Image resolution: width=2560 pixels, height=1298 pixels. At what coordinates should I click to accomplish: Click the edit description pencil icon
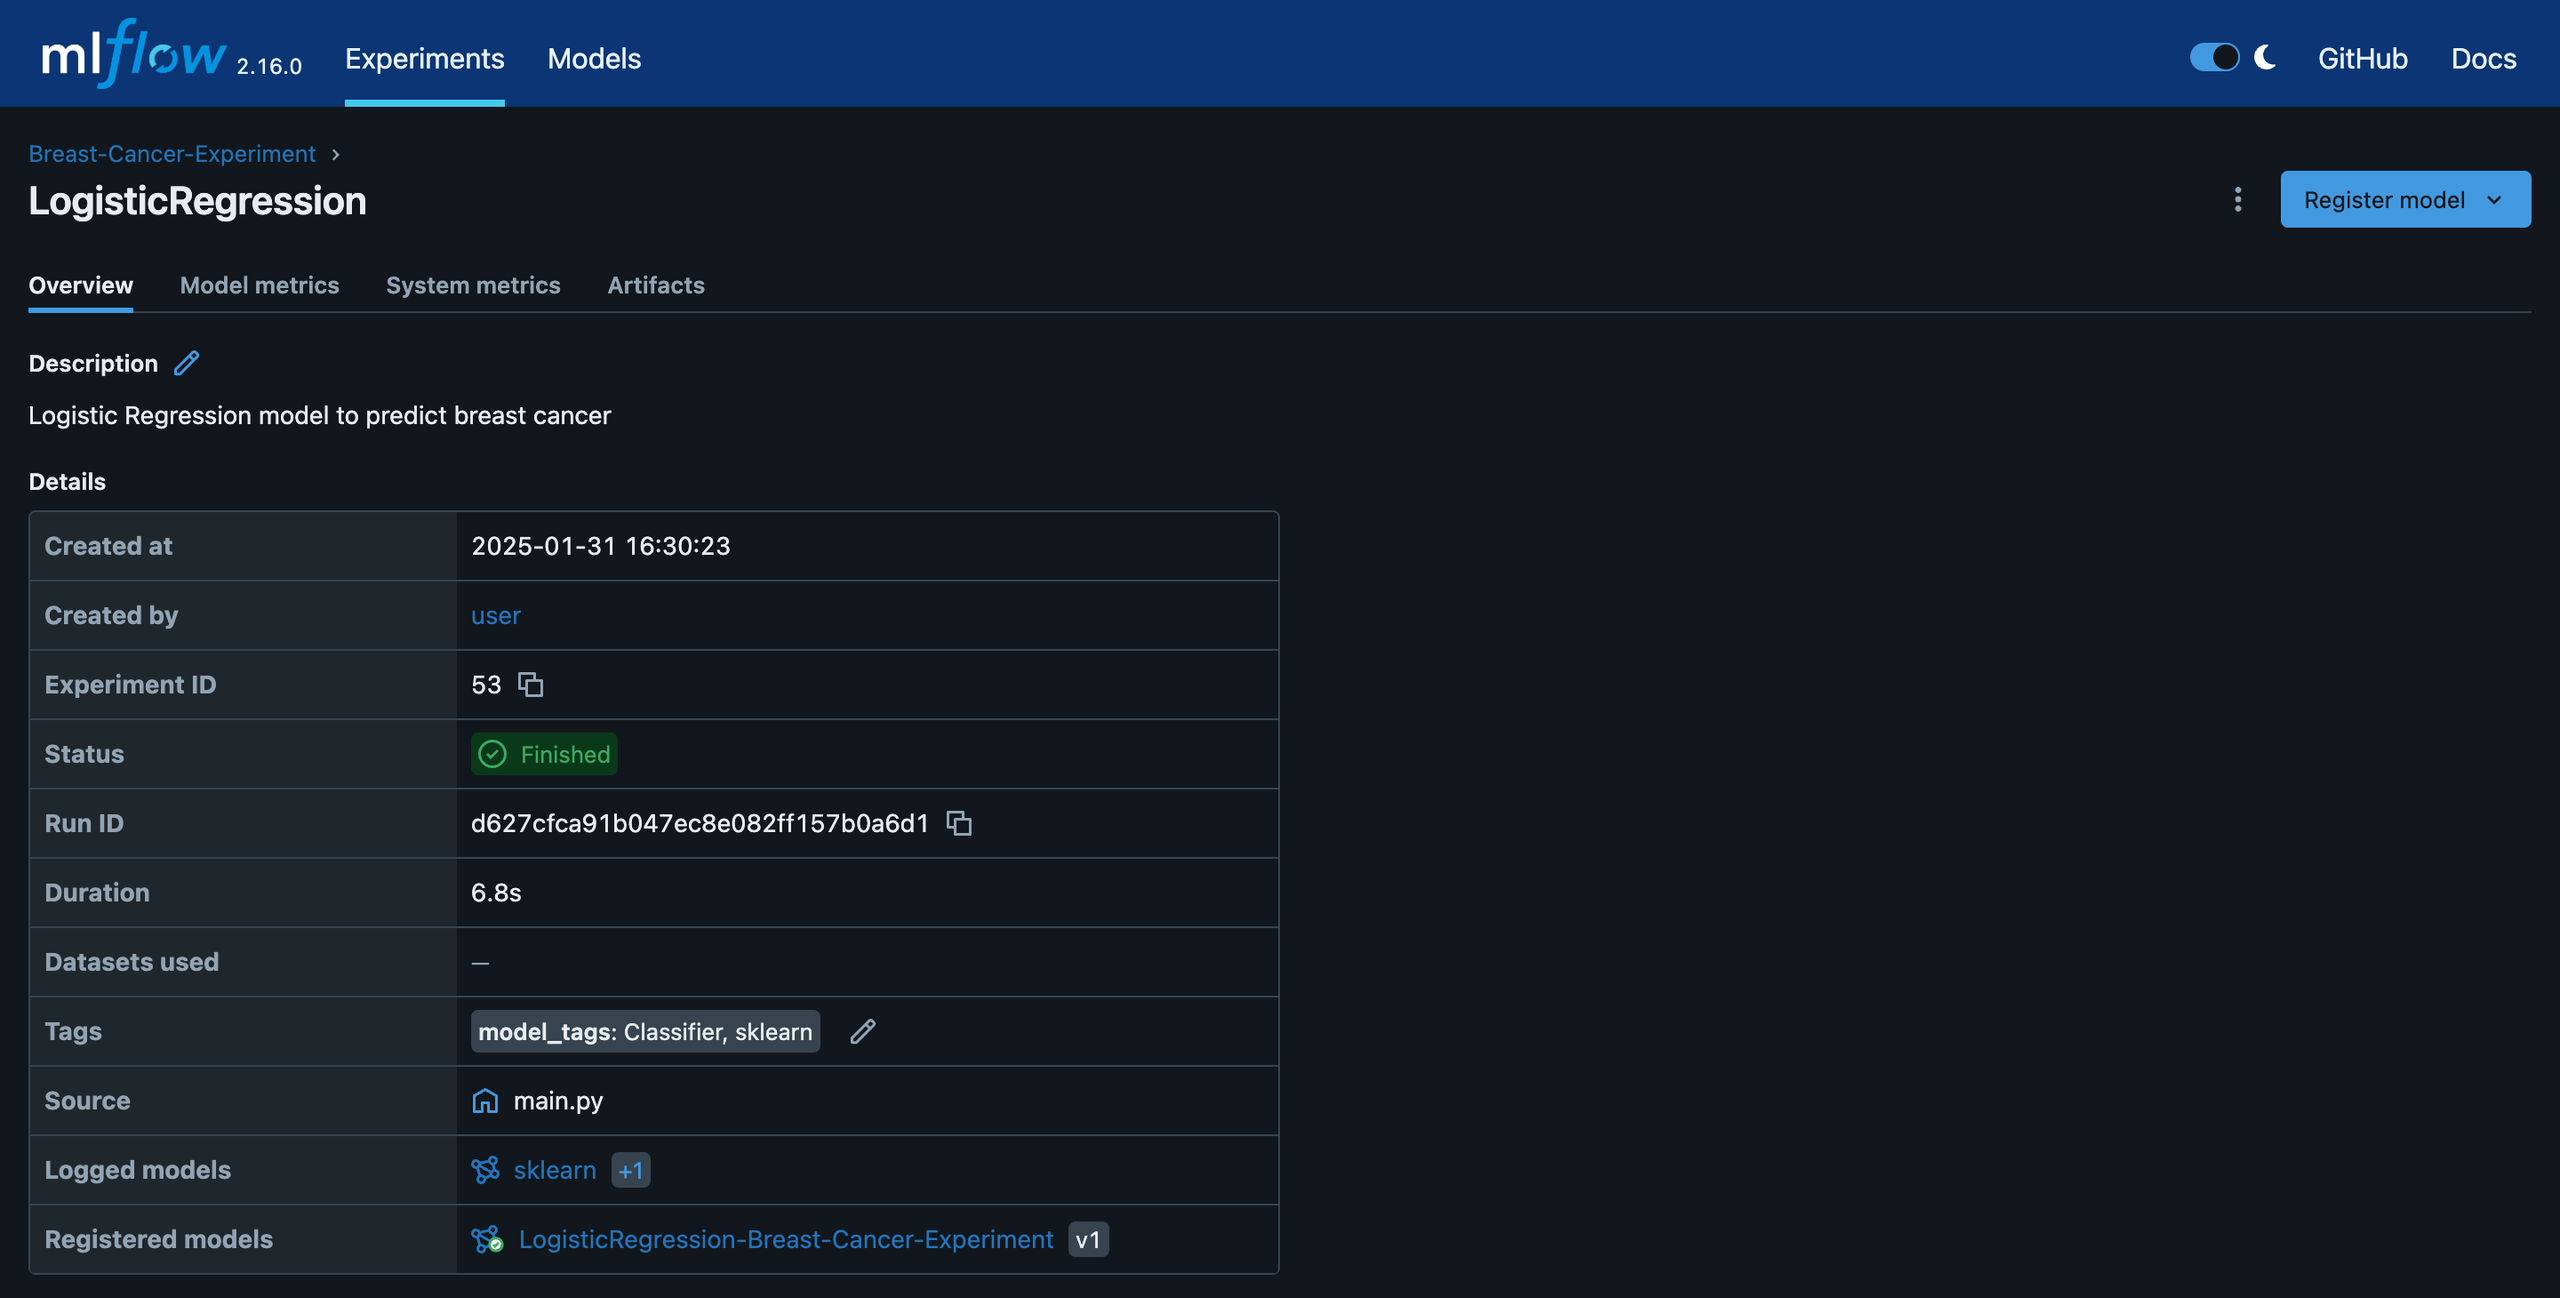(x=186, y=363)
